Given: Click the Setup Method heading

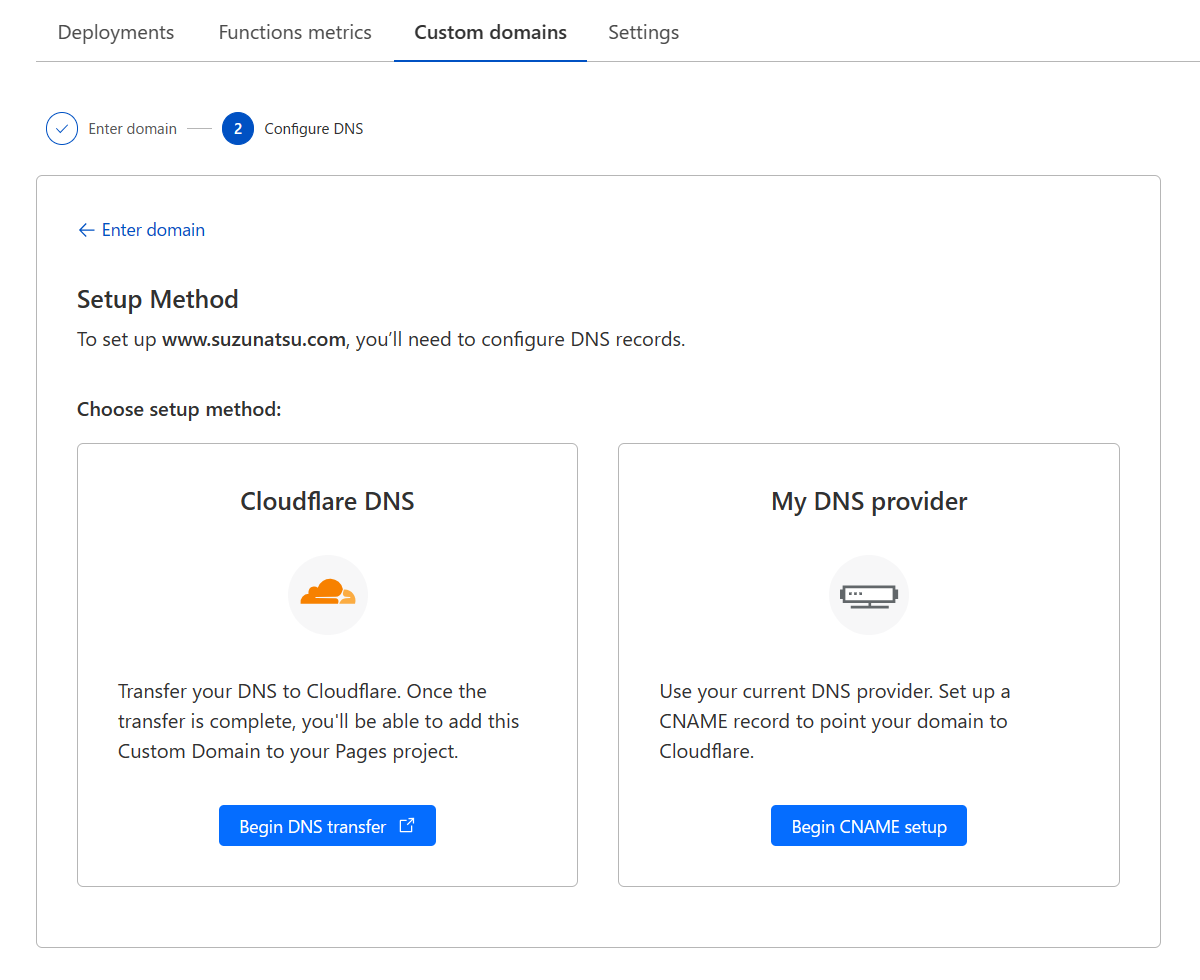Looking at the screenshot, I should click(158, 299).
